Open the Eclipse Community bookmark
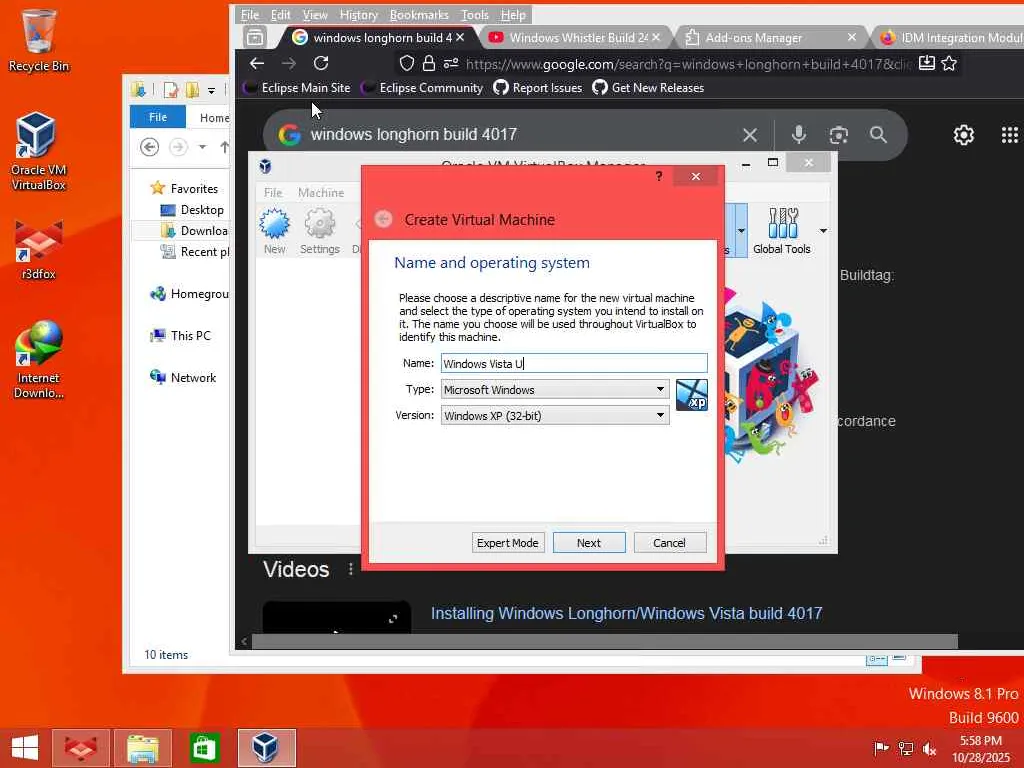 coord(423,88)
